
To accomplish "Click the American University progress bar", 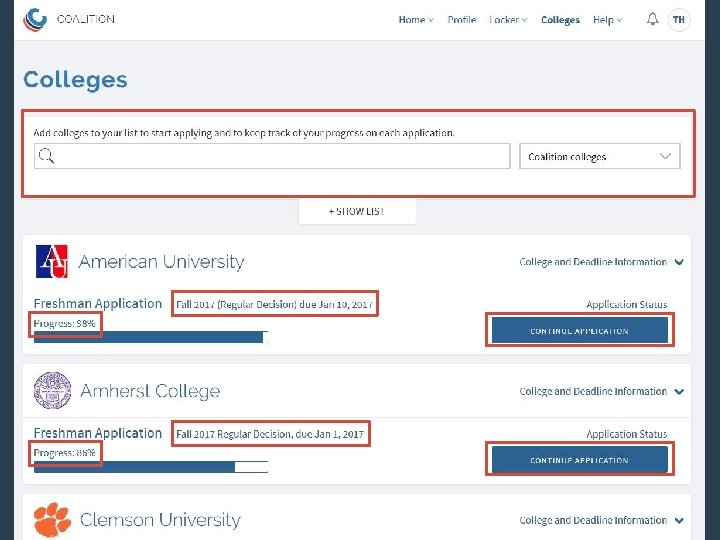I will 150,338.
